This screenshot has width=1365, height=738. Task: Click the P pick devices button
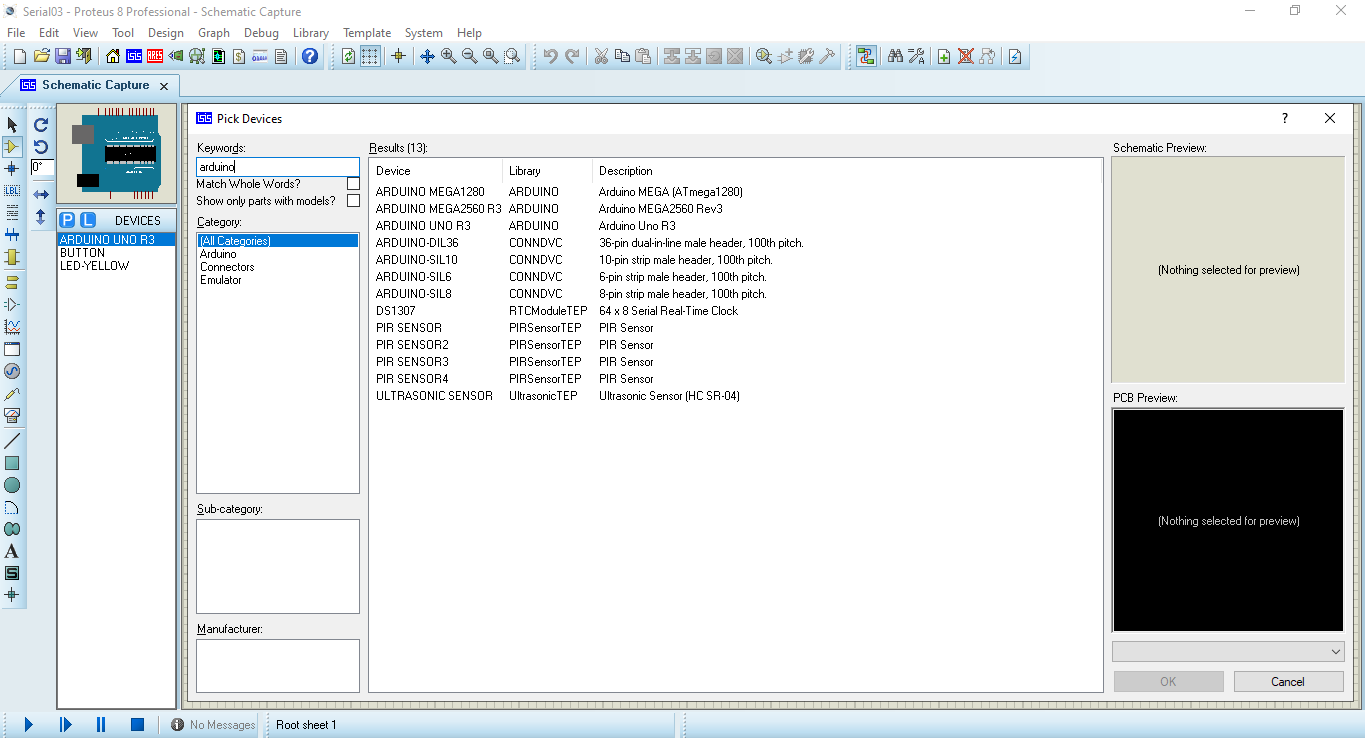67,220
